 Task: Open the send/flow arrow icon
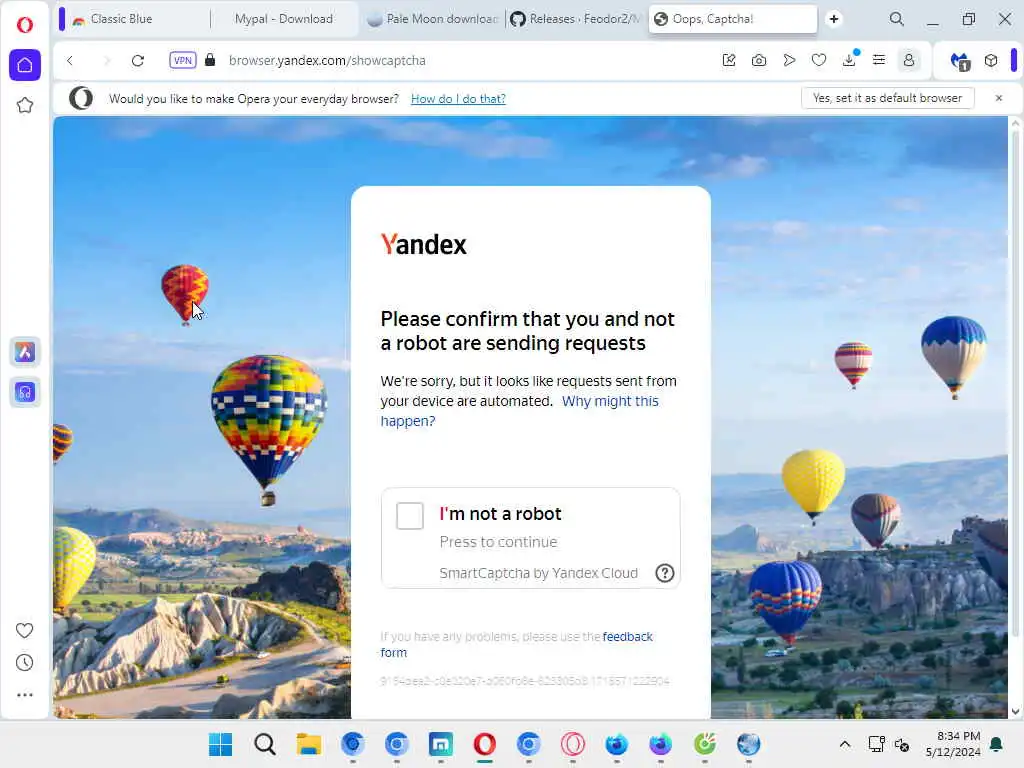click(789, 61)
